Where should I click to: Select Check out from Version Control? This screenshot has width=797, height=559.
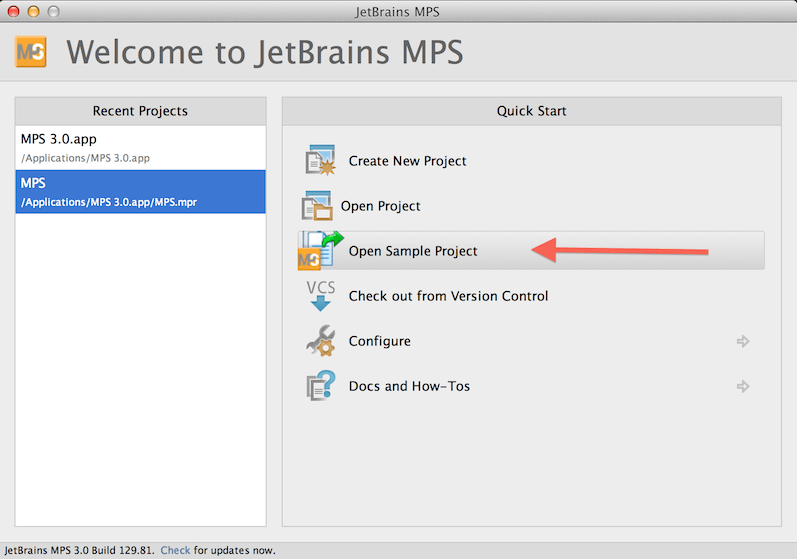448,296
